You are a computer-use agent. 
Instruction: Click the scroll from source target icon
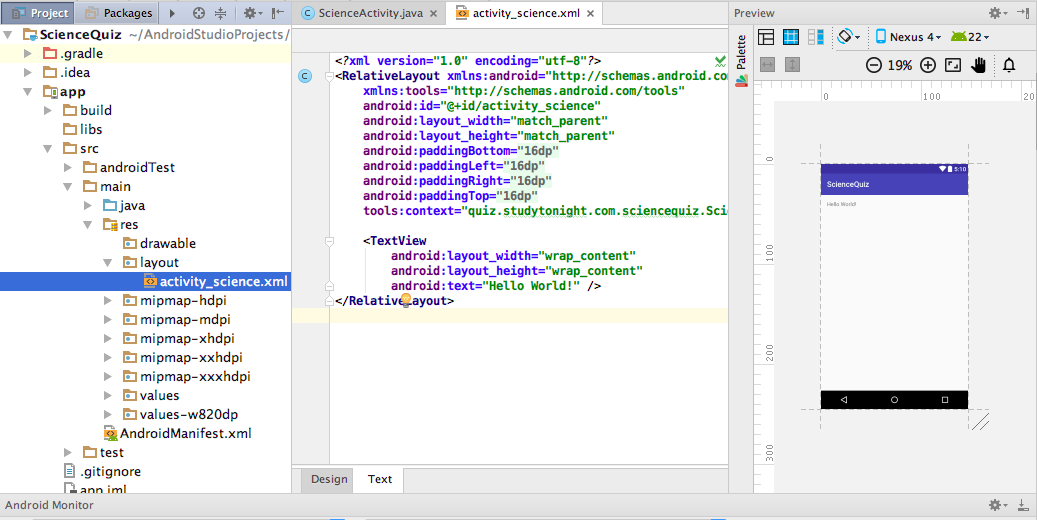click(198, 13)
